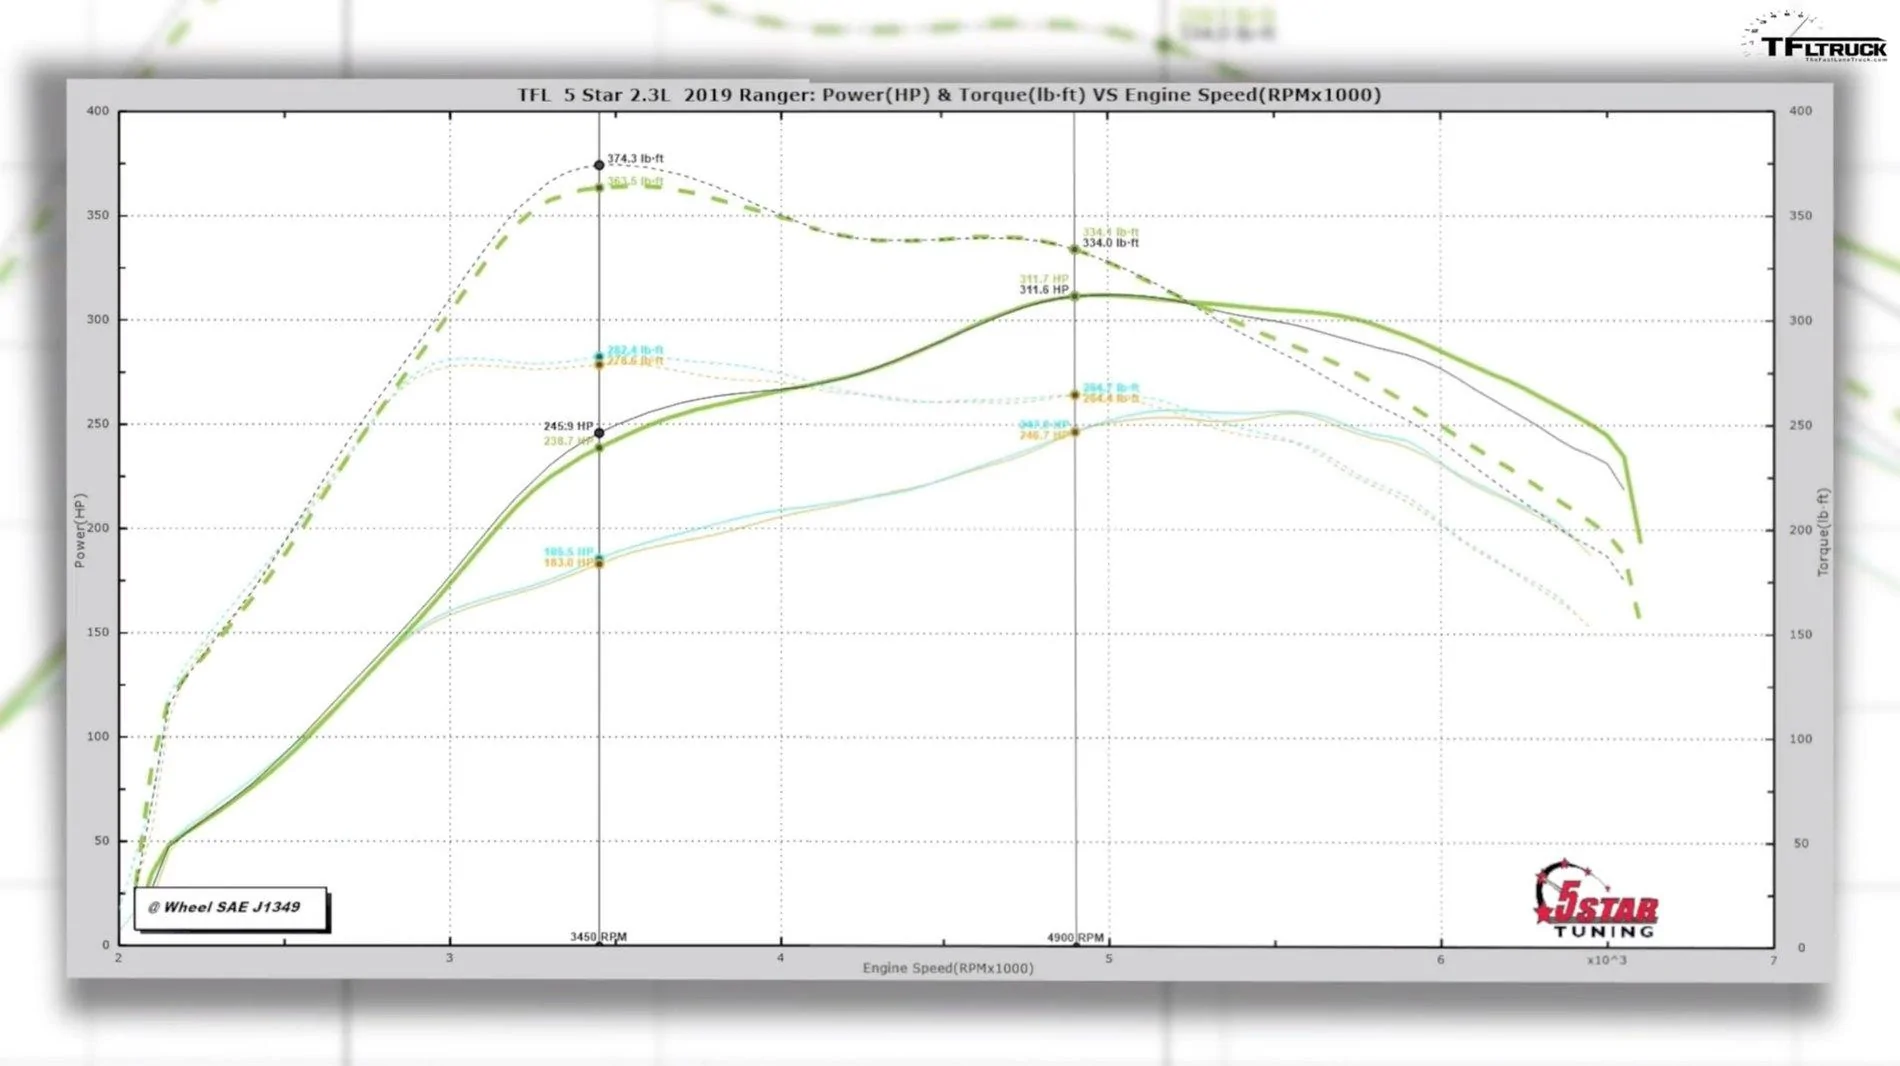Select the 374.3 lb-ft peak torque marker dot
The image size is (1900, 1066).
click(599, 165)
